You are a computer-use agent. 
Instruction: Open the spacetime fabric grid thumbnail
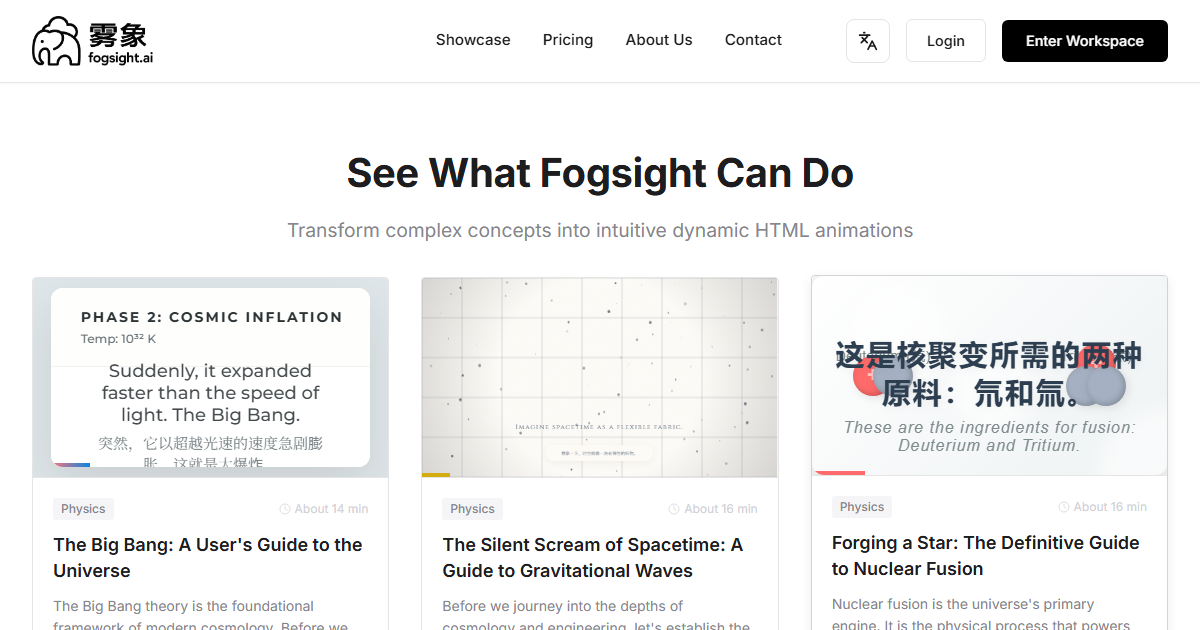click(x=600, y=377)
